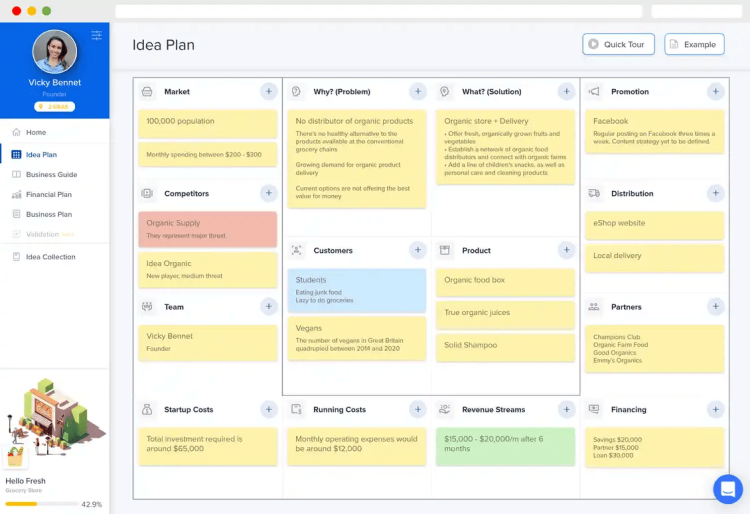Viewport: 750px width, 514px height.
Task: Open the Example button
Action: 694,44
